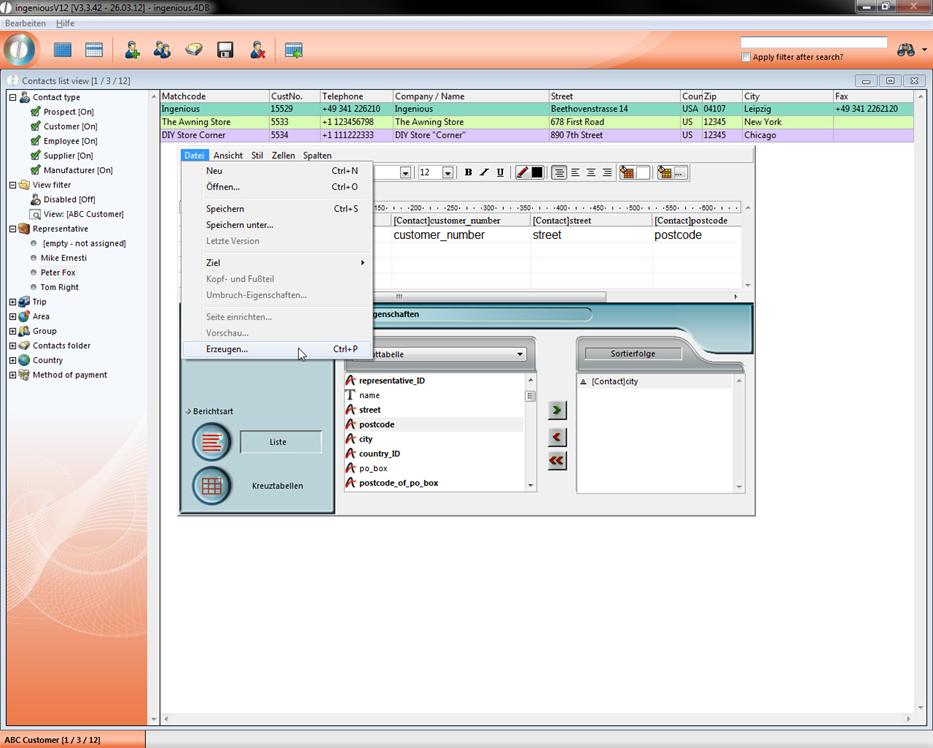Image resolution: width=933 pixels, height=748 pixels.
Task: Expand the Country tree node
Action: click(x=13, y=360)
